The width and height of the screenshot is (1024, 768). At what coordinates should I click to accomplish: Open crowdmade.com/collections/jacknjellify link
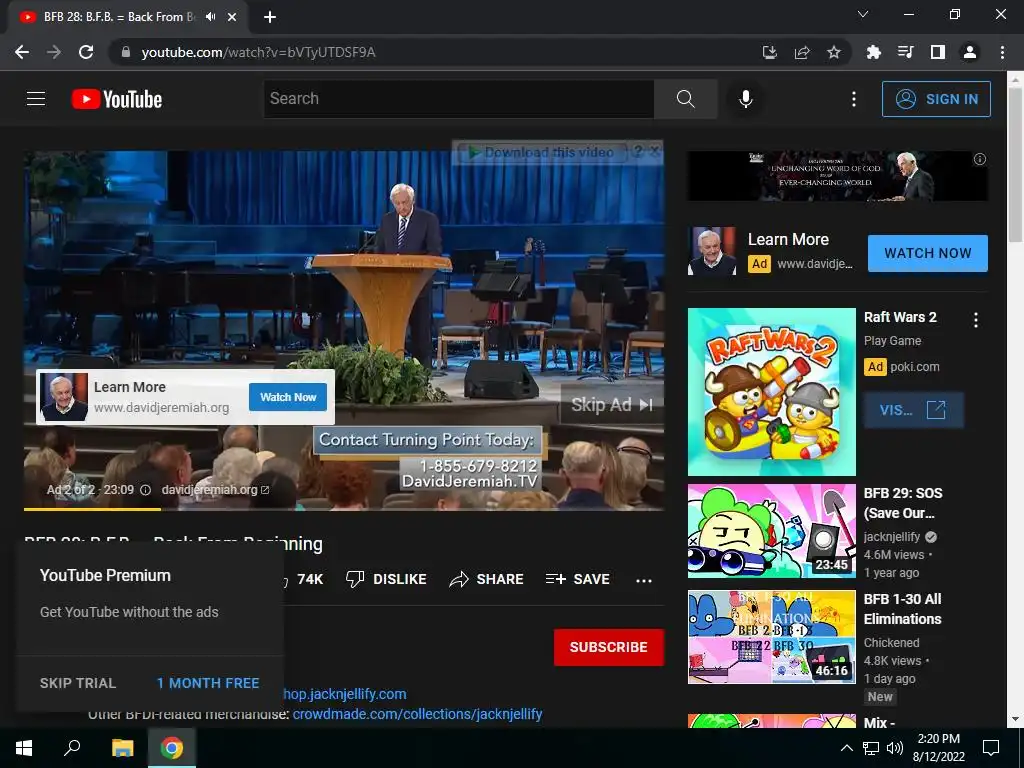[417, 714]
